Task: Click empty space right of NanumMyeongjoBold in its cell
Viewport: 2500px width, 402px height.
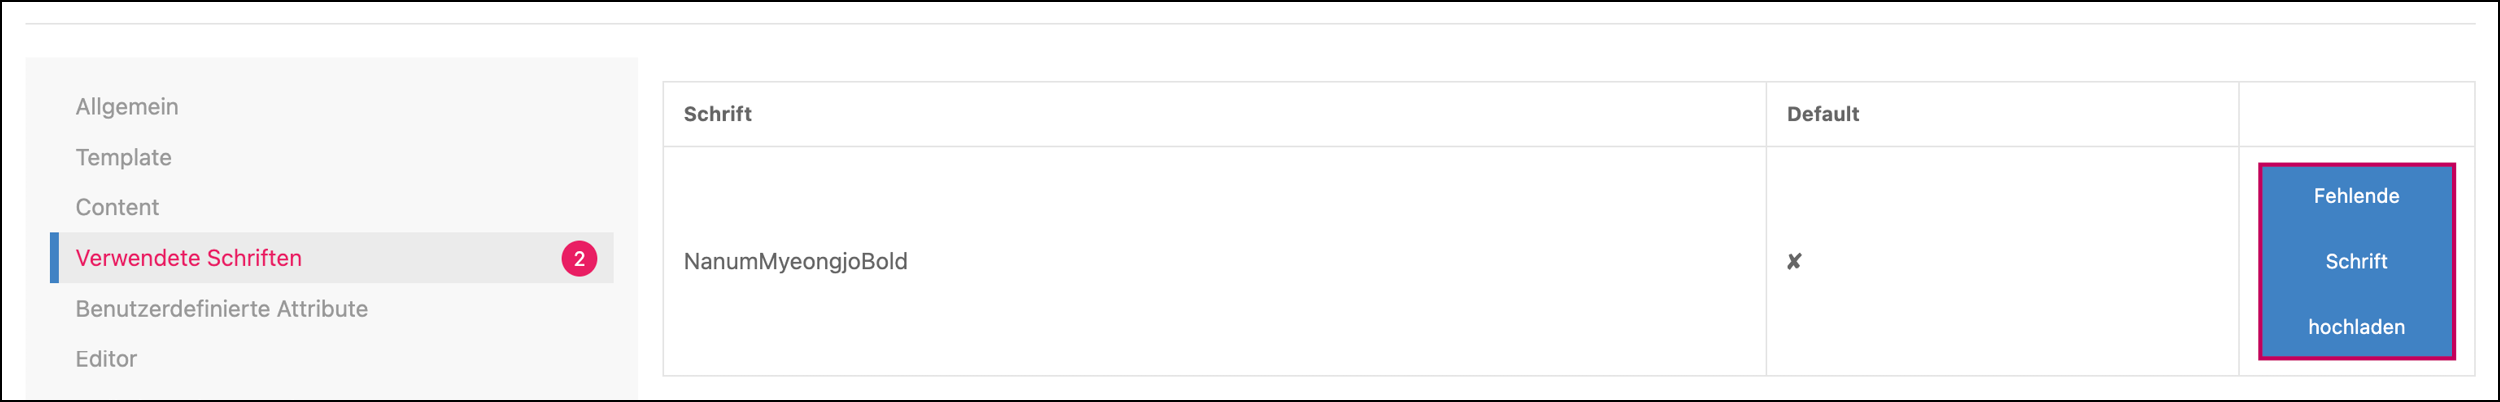Action: tap(1300, 262)
